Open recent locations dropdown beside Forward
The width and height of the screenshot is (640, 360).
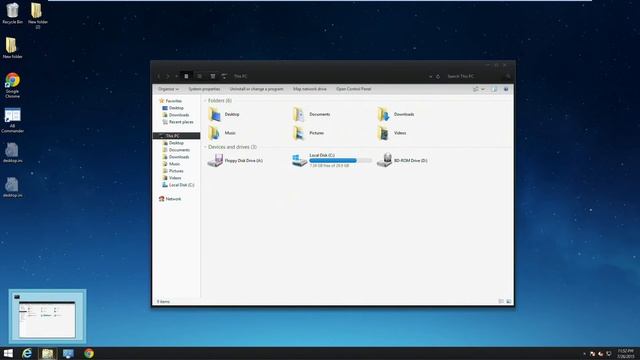click(176, 76)
